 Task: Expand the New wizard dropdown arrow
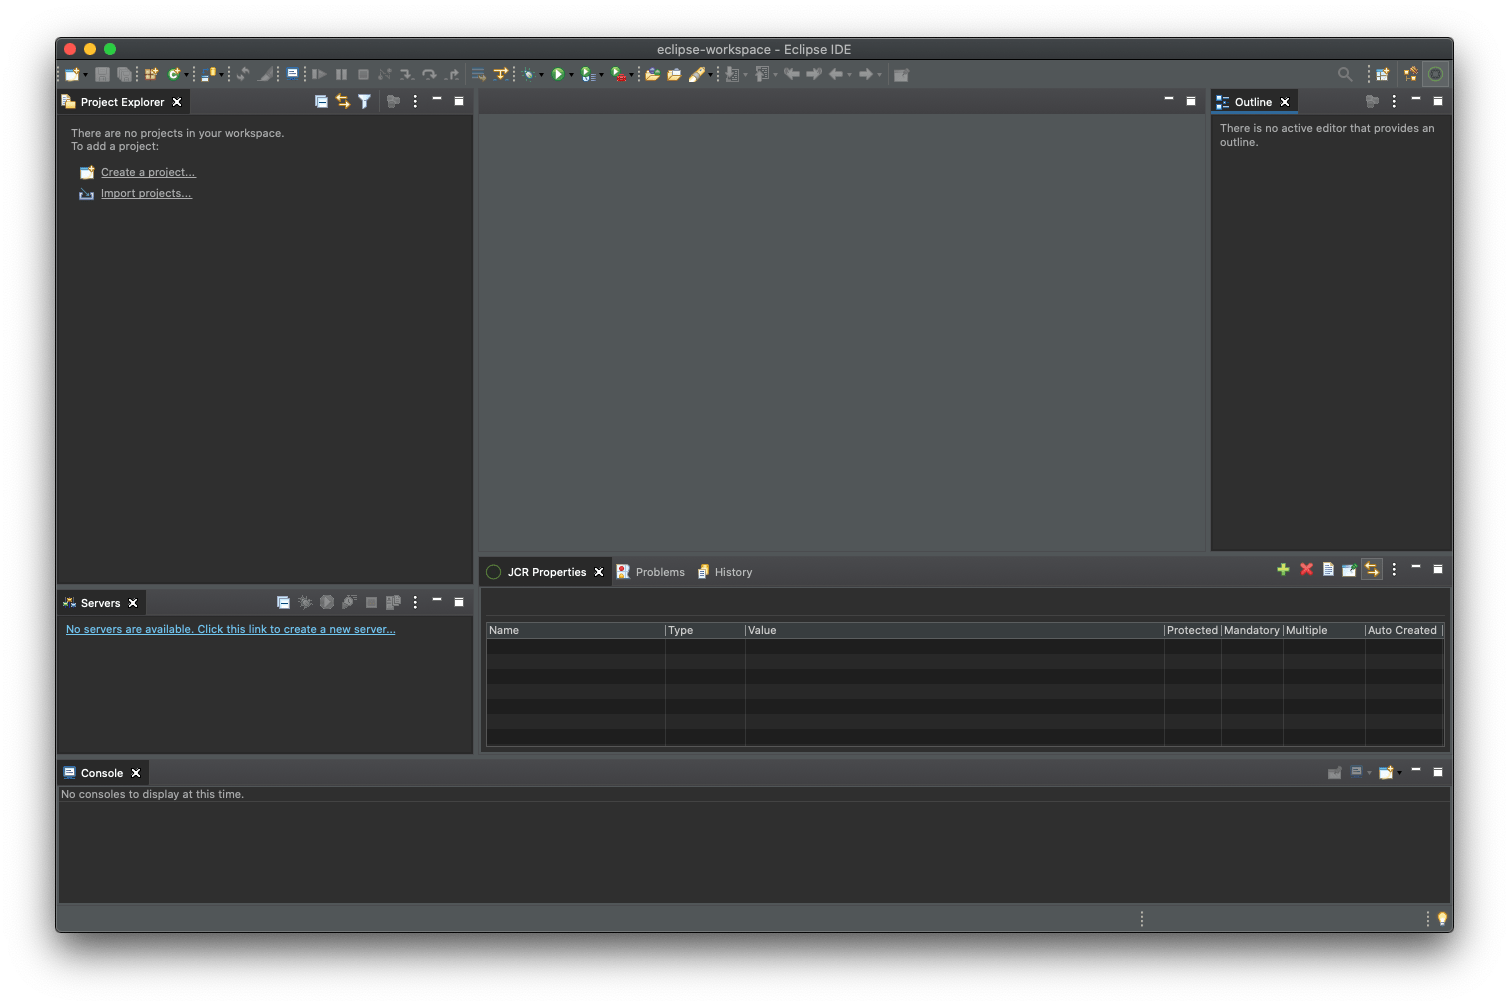pyautogui.click(x=83, y=74)
